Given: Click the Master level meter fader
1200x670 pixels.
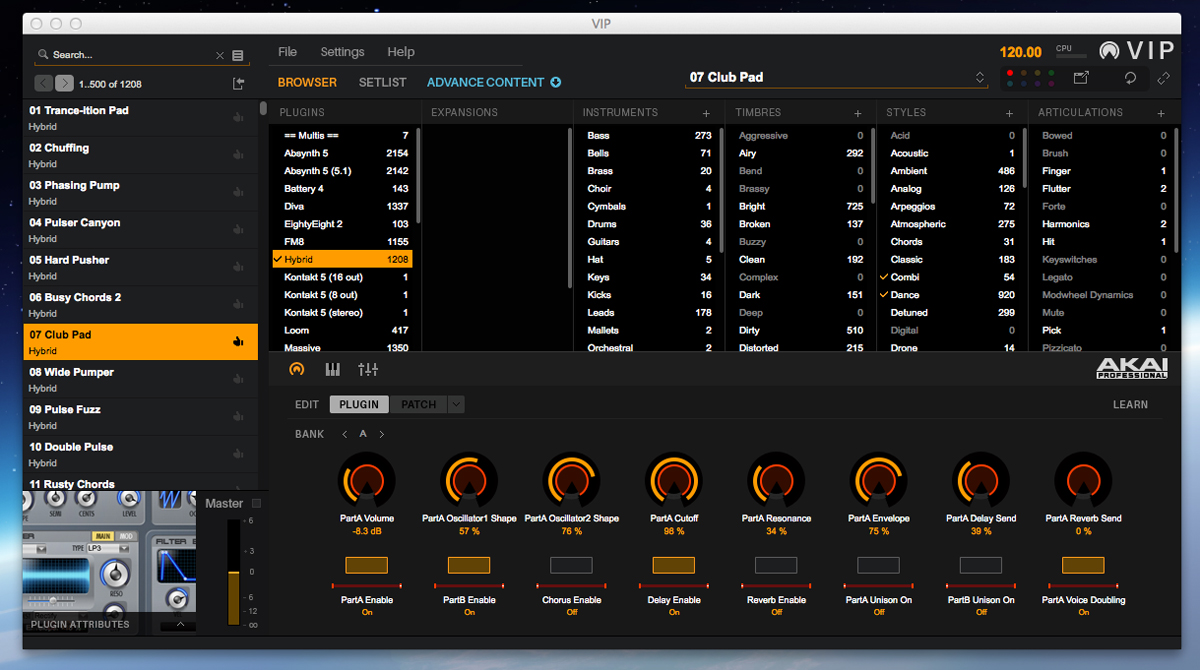Looking at the screenshot, I should tap(234, 572).
